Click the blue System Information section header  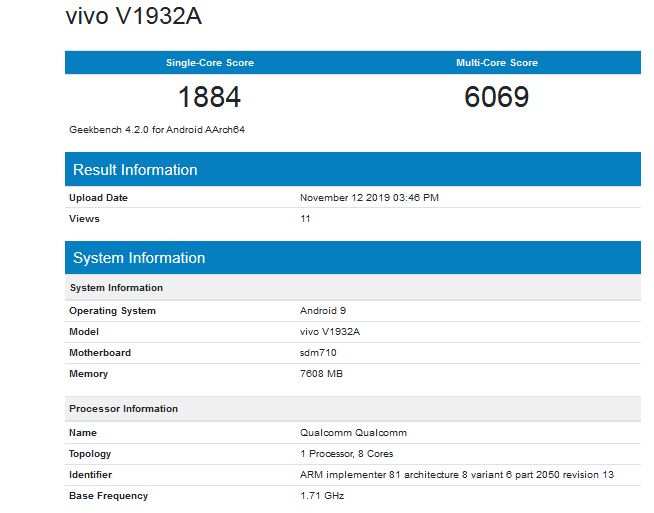point(353,257)
